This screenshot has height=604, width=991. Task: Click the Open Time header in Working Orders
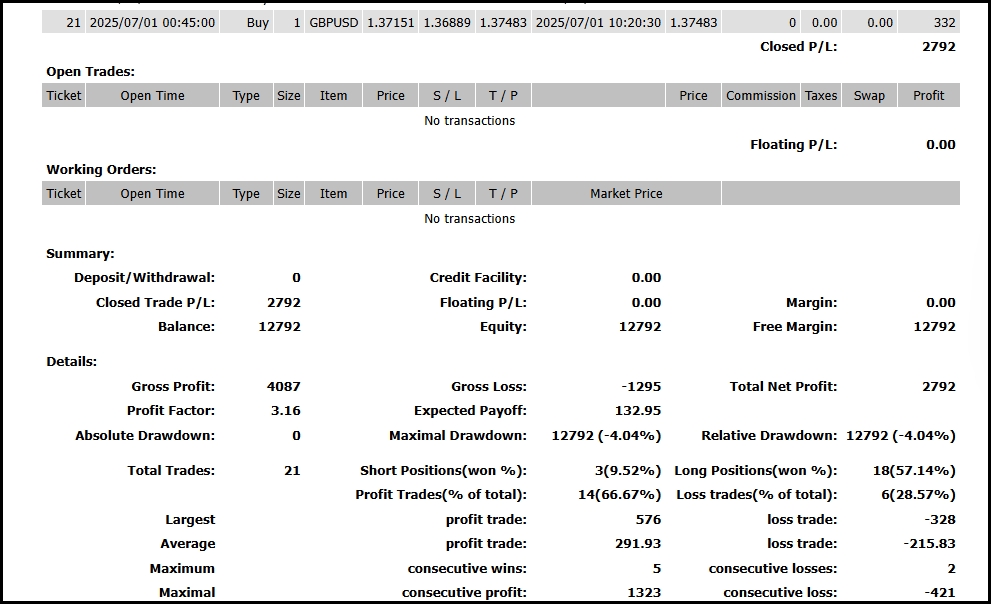(x=152, y=194)
